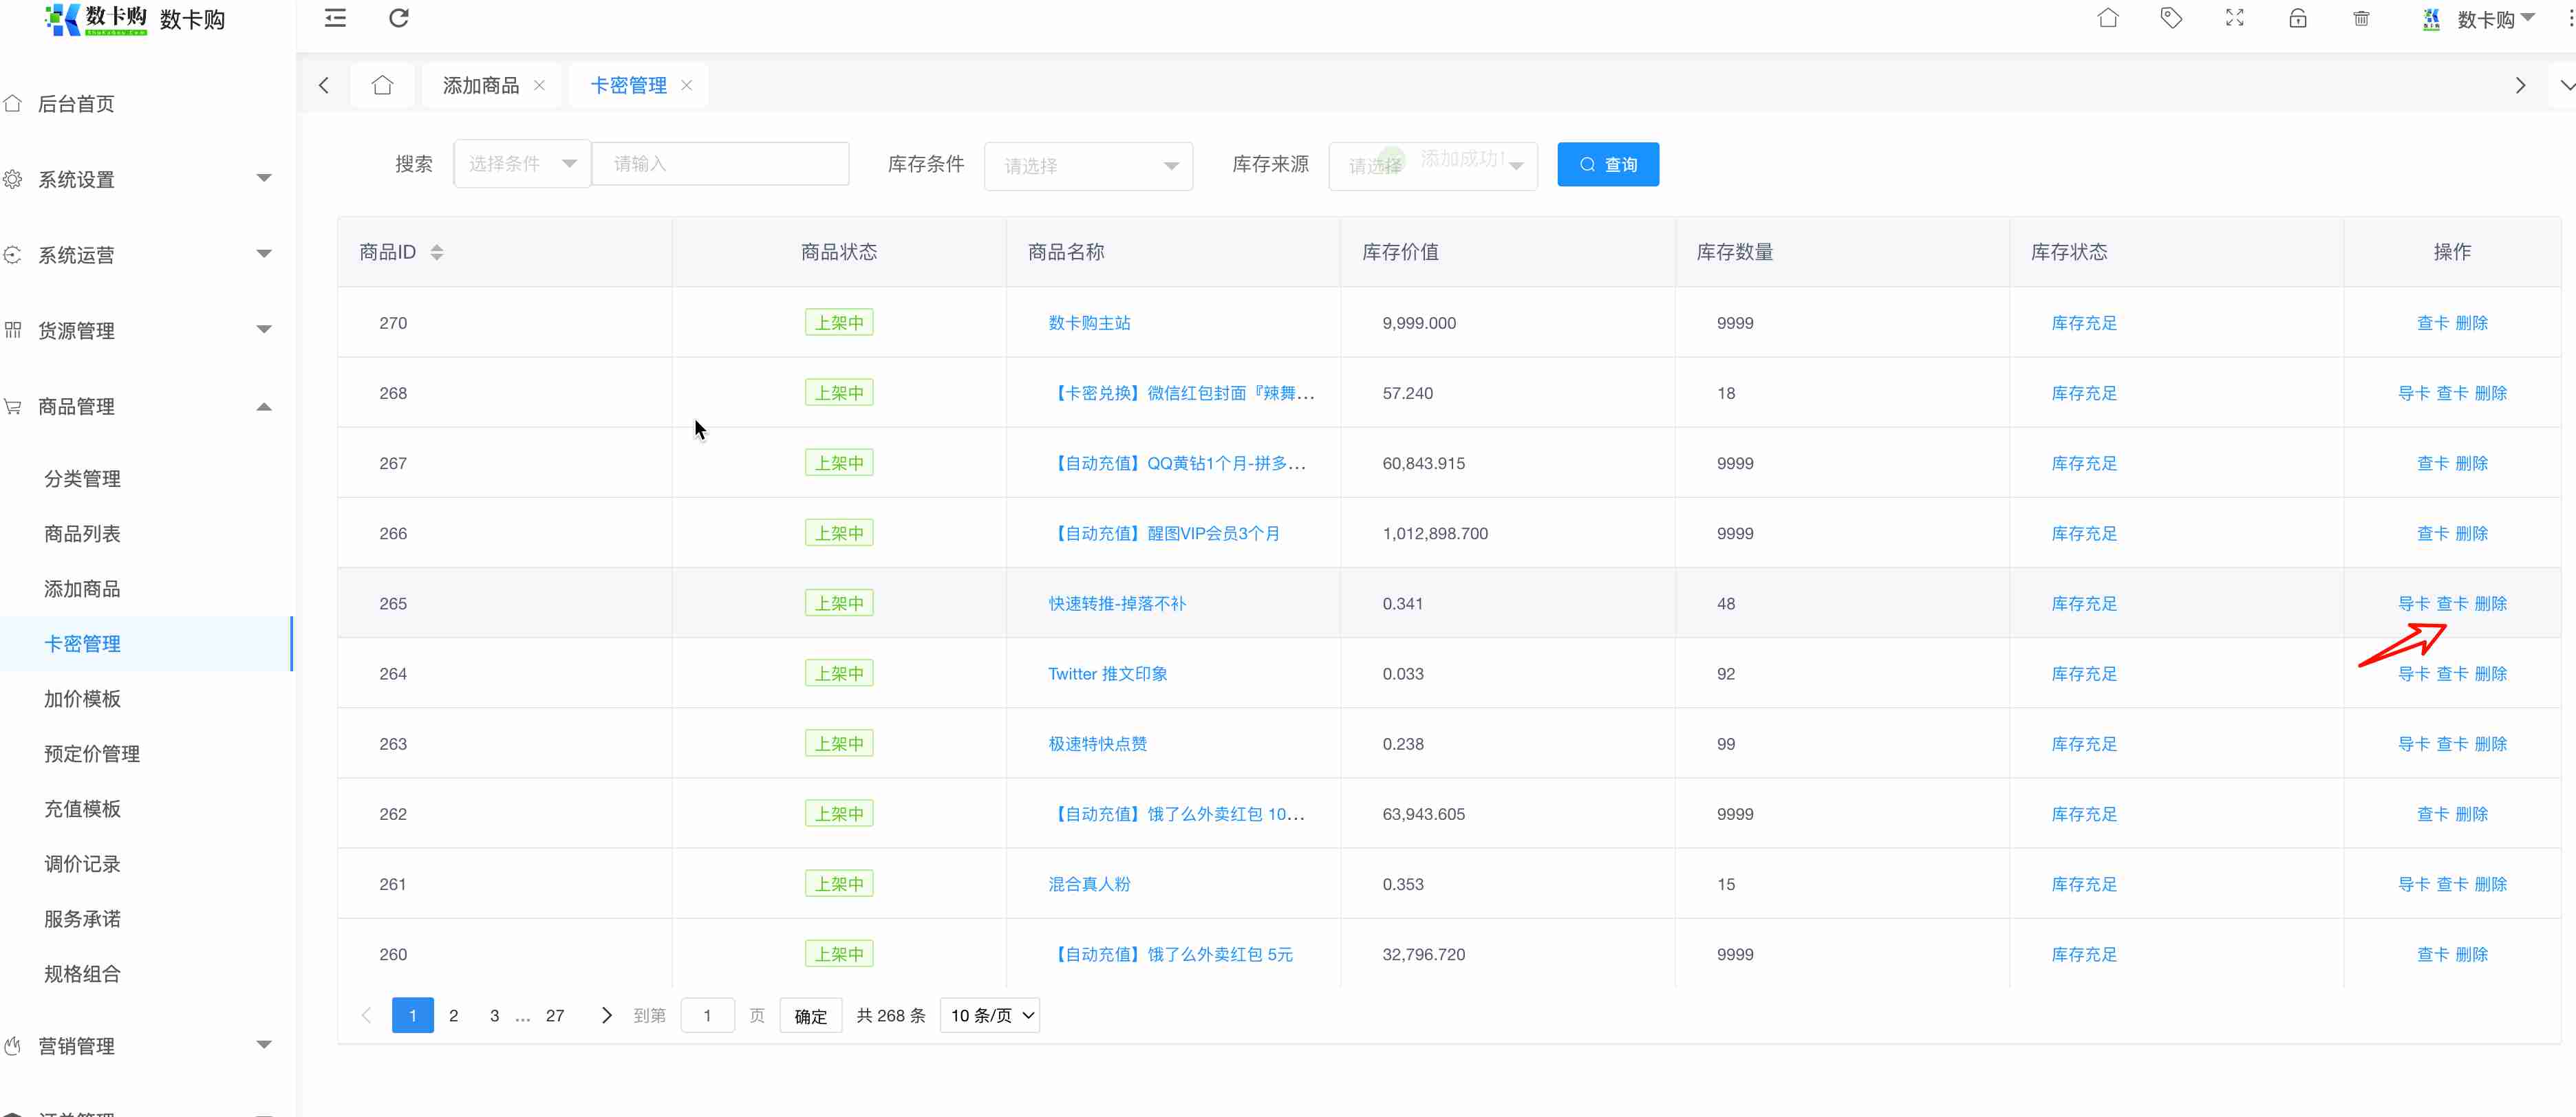
Task: Collapse the sidebar menu icon
Action: [335, 18]
